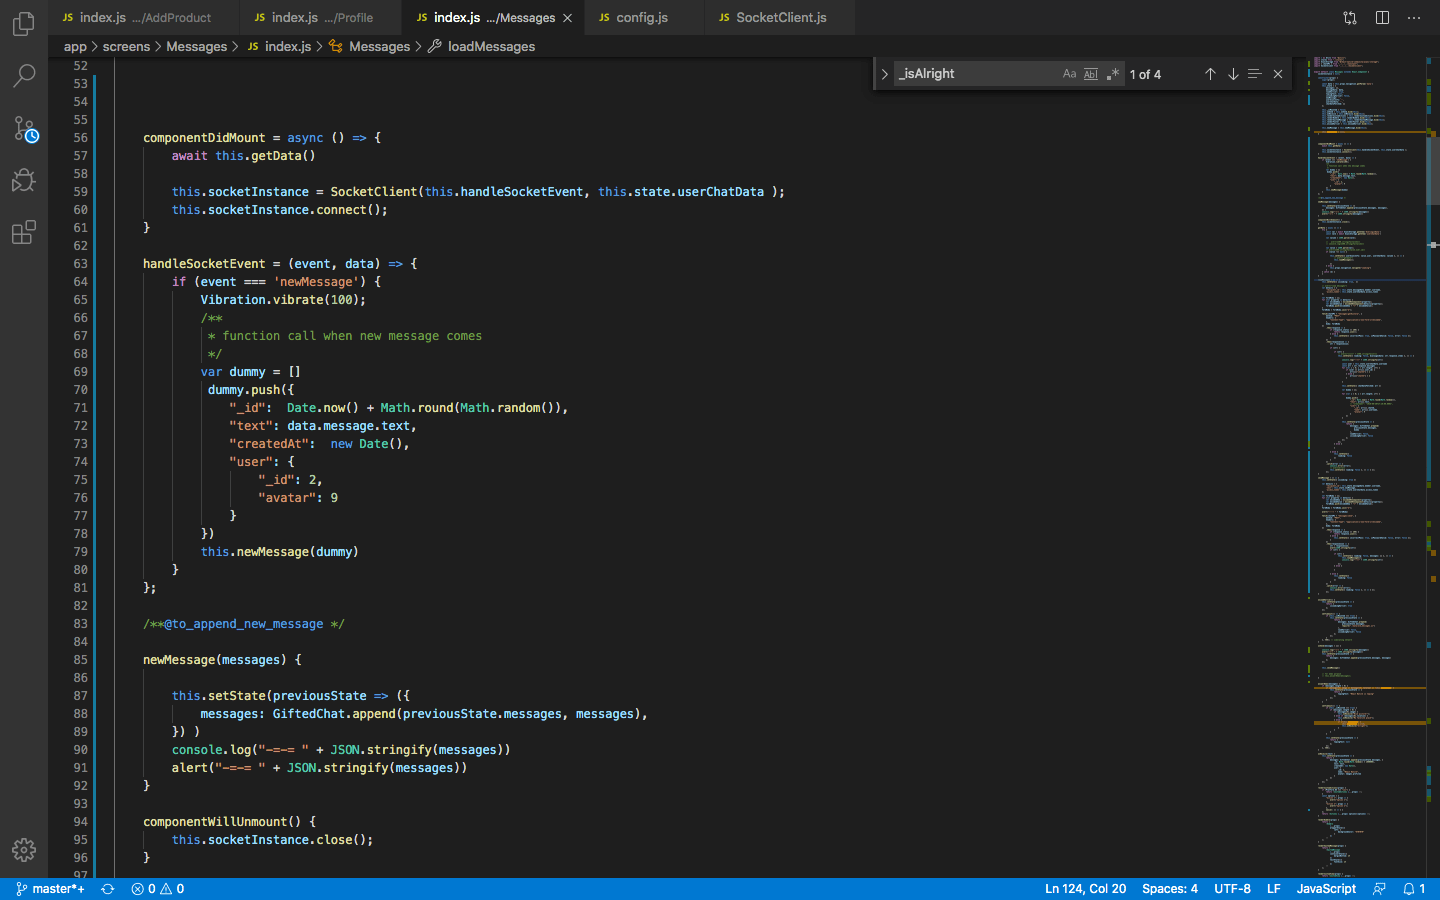This screenshot has height=900, width=1440.
Task: Toggle Use Regular Expression in find
Action: [1113, 74]
